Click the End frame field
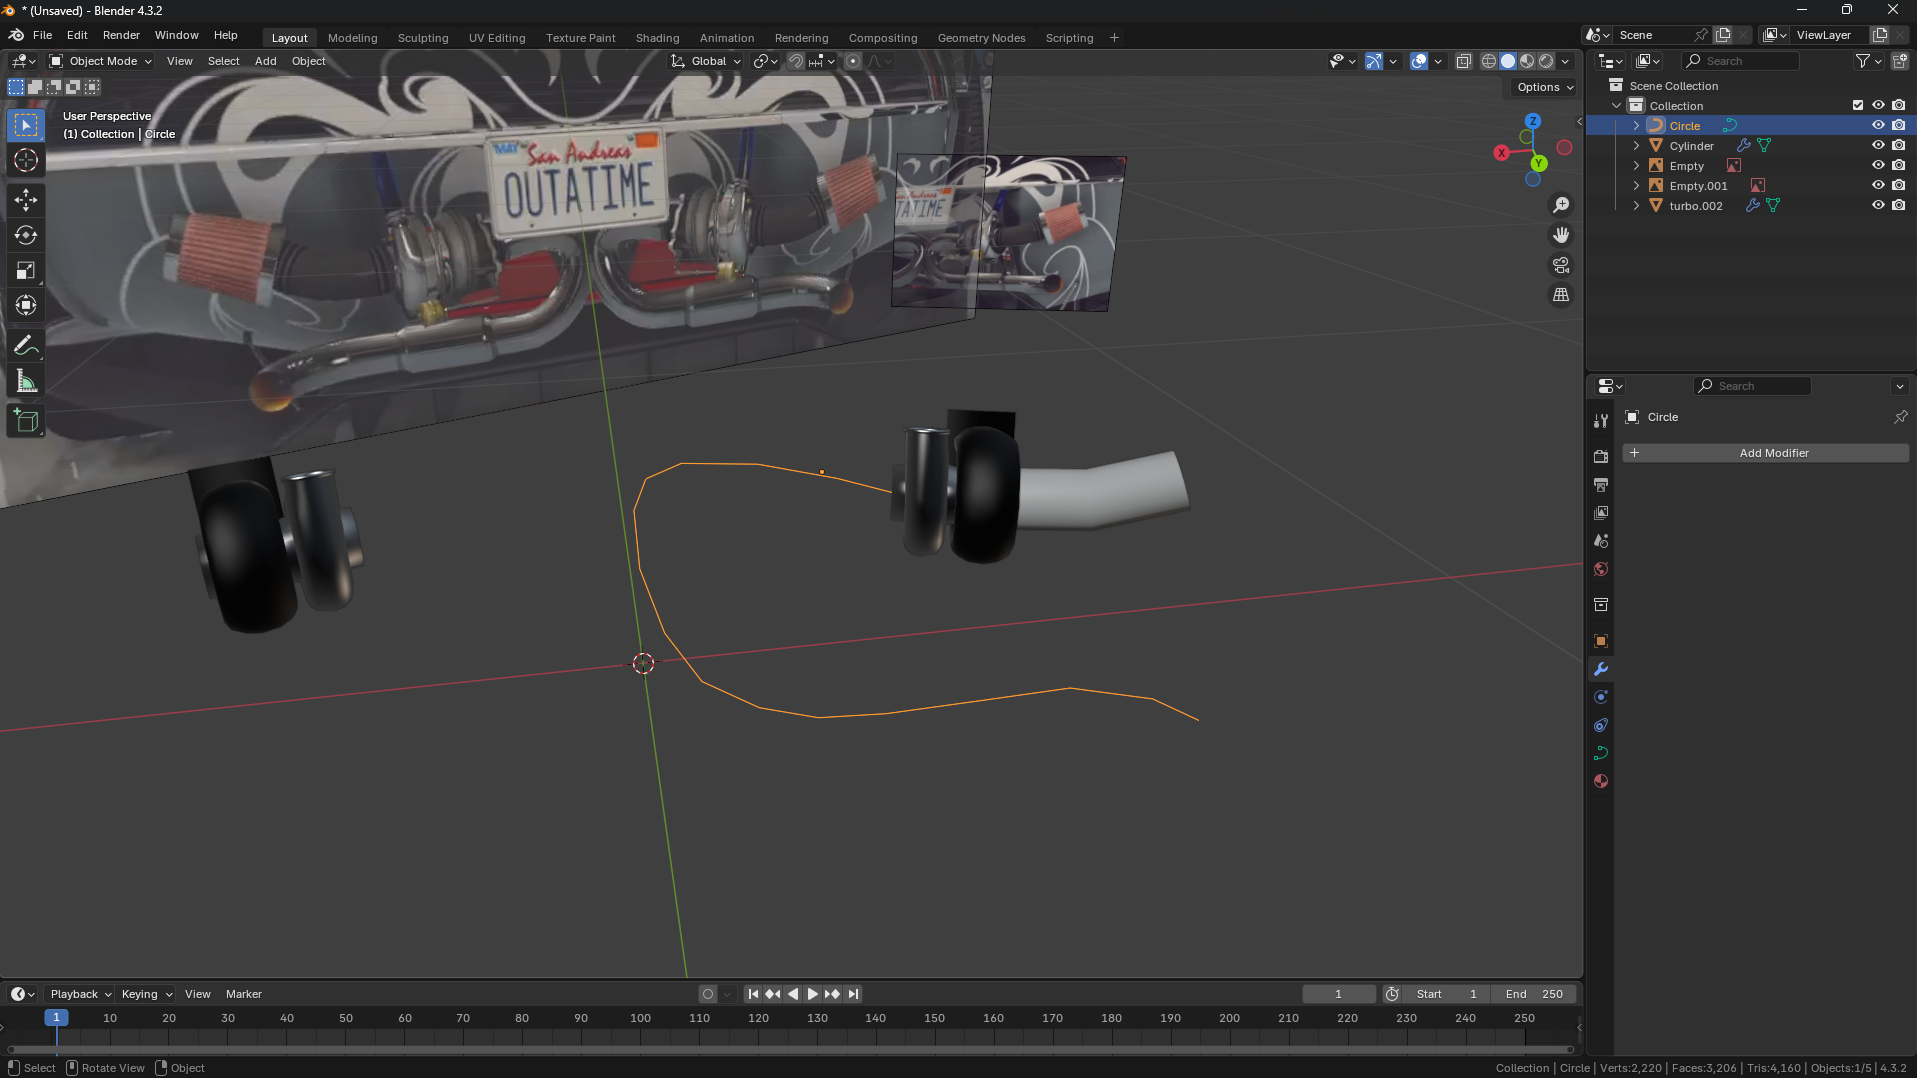The image size is (1917, 1078). point(1534,994)
